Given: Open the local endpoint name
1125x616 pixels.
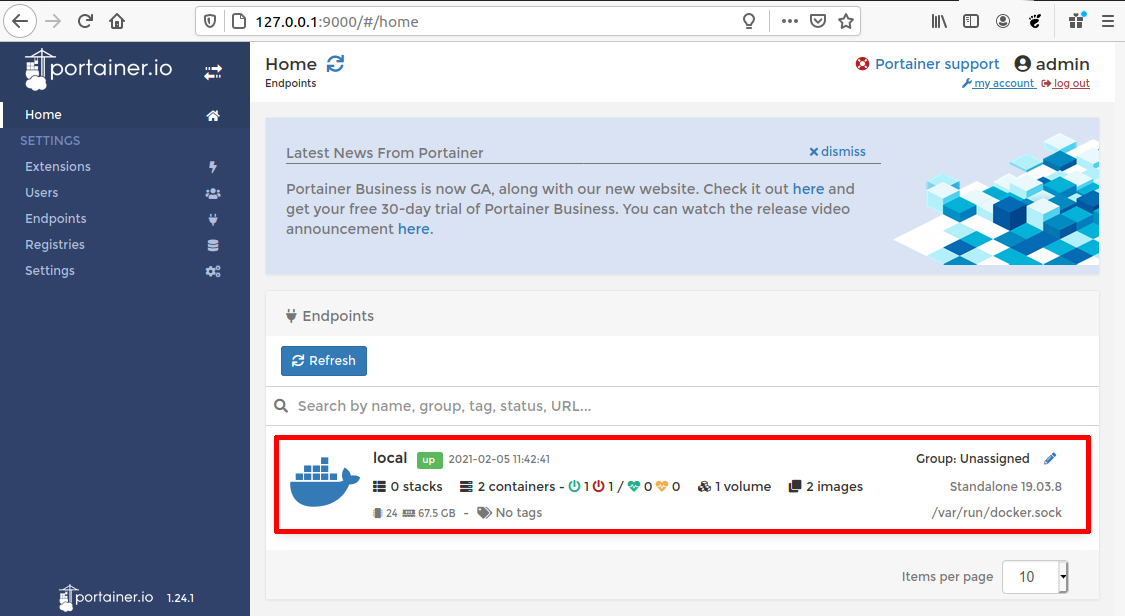Looking at the screenshot, I should coord(390,458).
